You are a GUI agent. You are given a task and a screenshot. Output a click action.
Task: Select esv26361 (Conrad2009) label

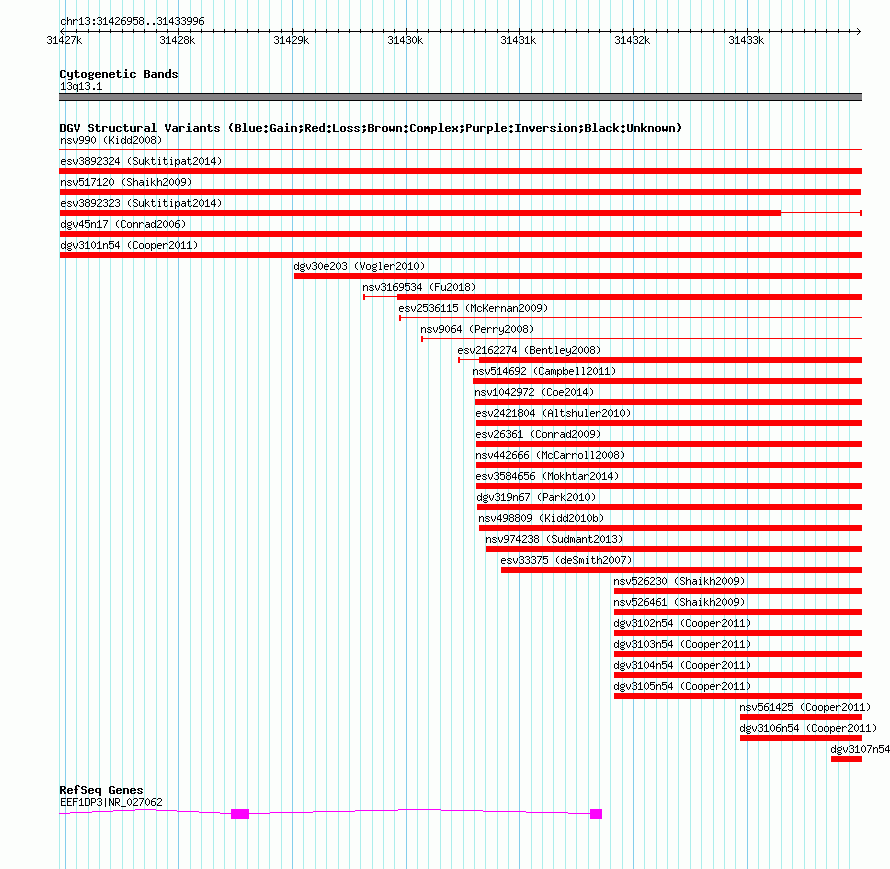[538, 434]
